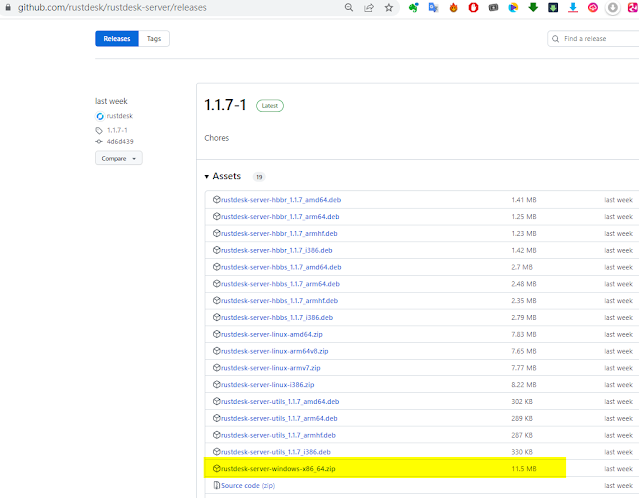The height and width of the screenshot is (498, 639).
Task: Click the file icon beside Source code (zip)
Action: [217, 485]
